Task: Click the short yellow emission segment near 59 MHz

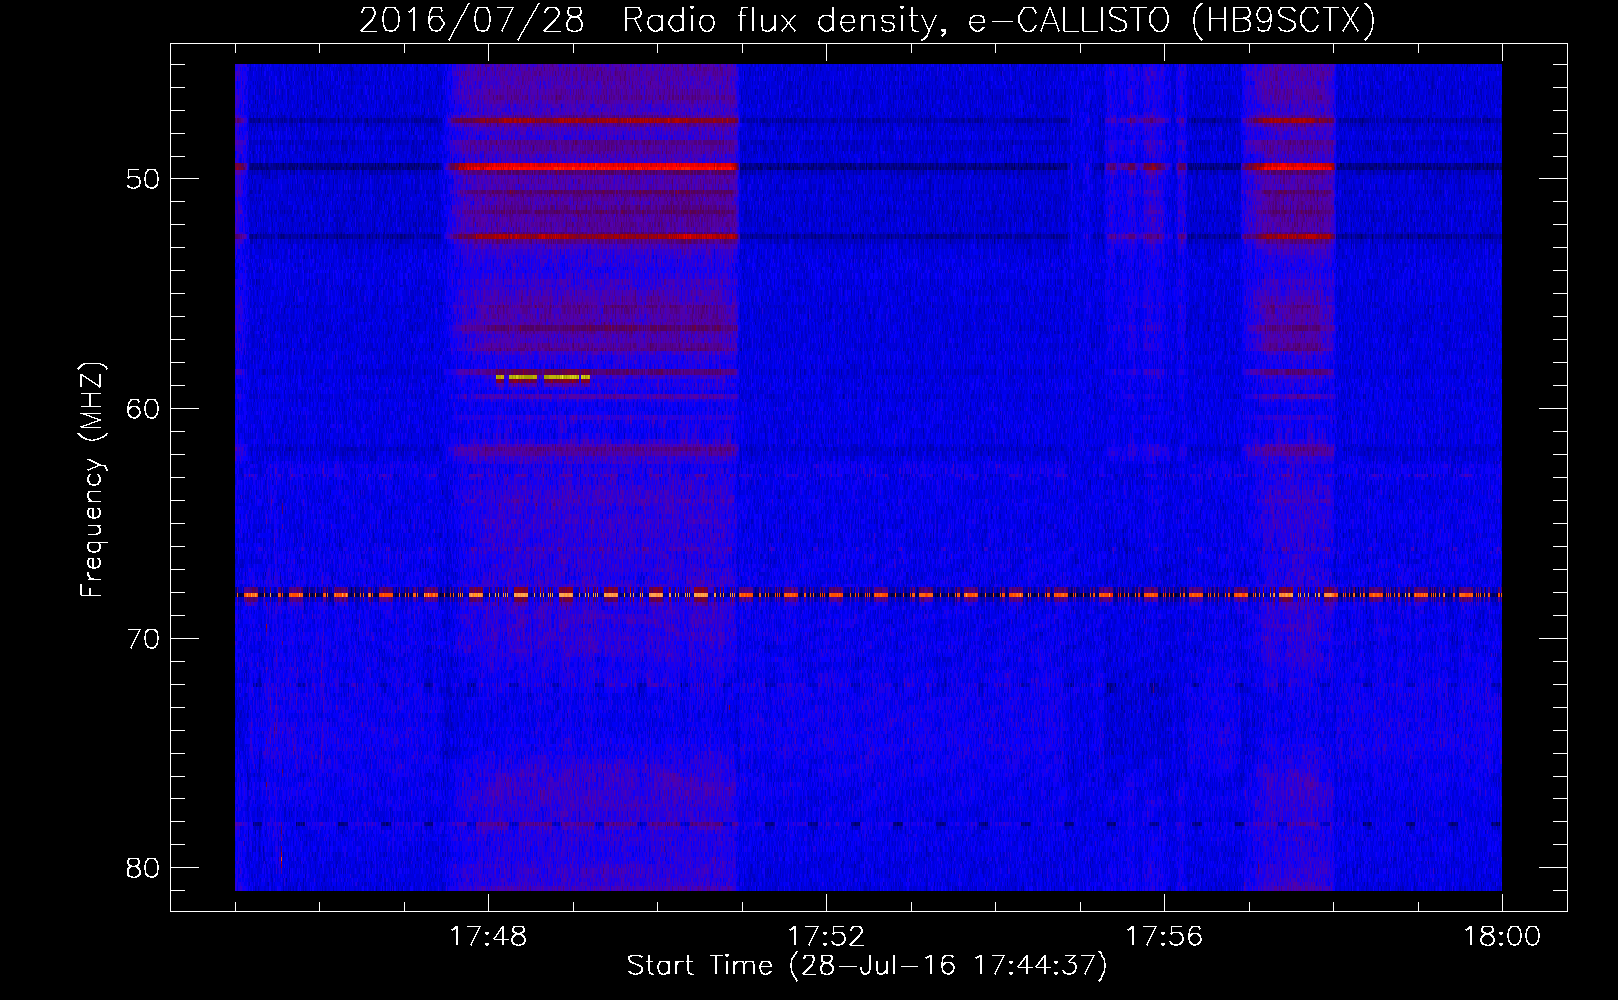Action: (x=543, y=378)
